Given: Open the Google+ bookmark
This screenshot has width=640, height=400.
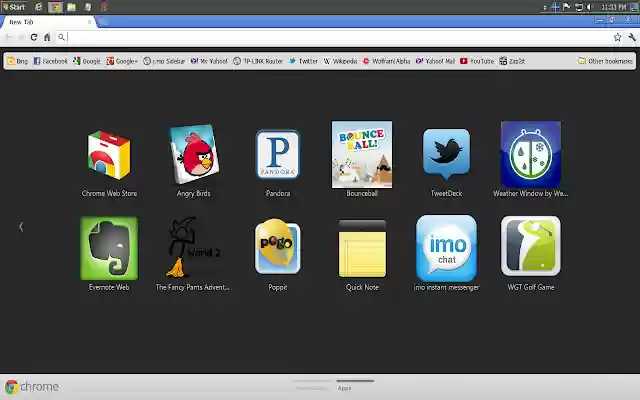Looking at the screenshot, I should 122,61.
